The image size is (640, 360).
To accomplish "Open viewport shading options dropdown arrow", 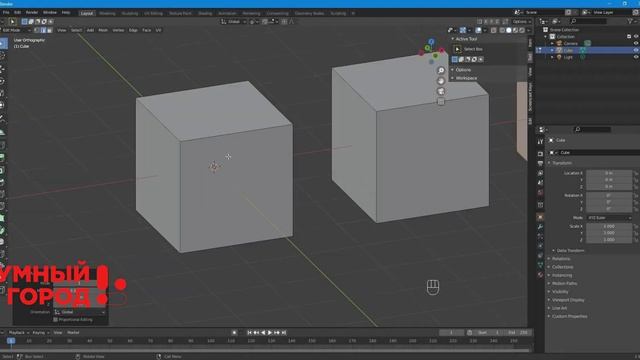I will [528, 30].
